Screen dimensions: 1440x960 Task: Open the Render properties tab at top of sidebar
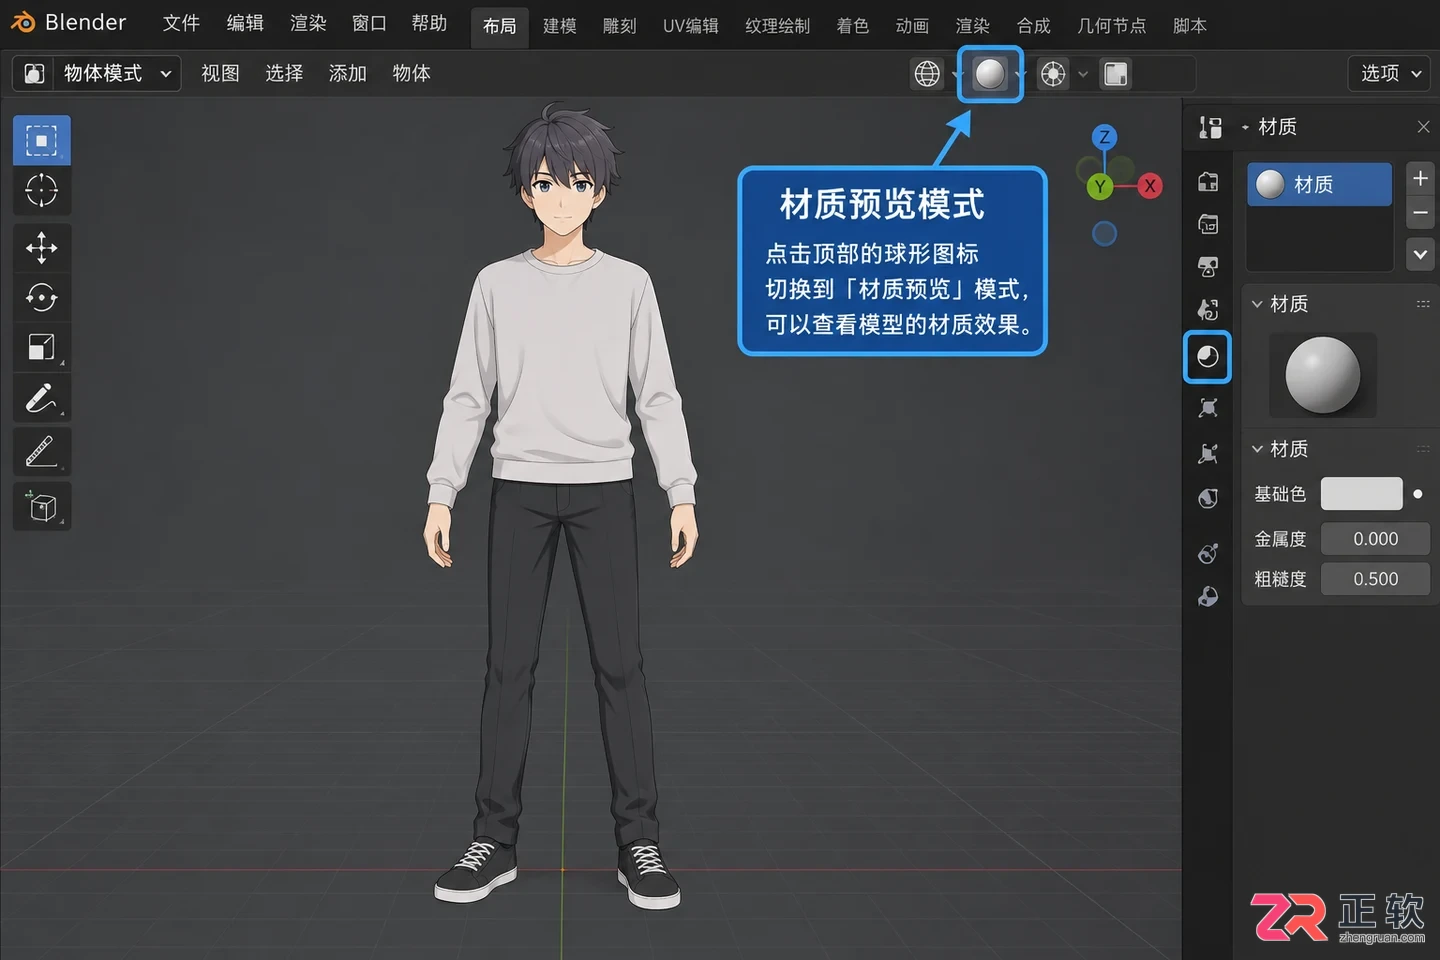tap(1208, 182)
